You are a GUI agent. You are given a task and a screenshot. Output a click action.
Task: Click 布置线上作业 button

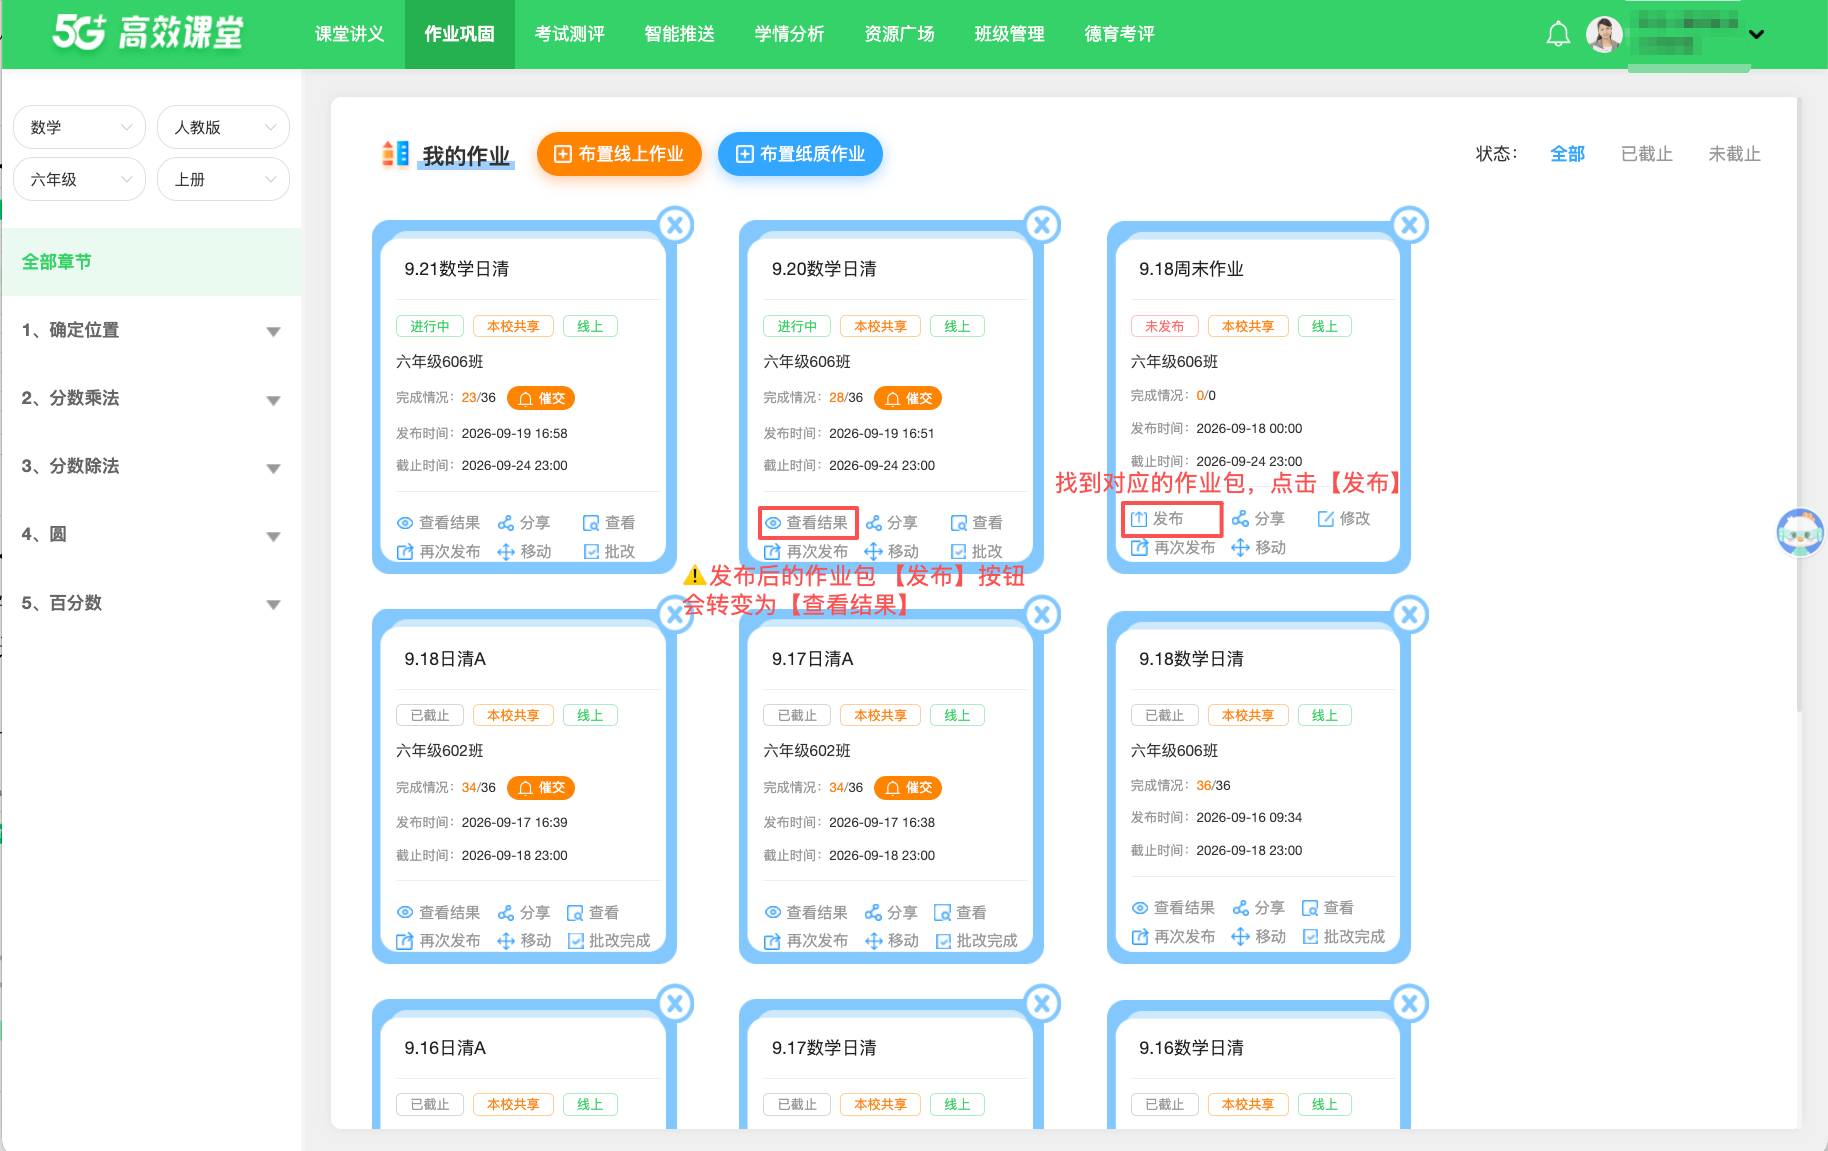coord(619,154)
